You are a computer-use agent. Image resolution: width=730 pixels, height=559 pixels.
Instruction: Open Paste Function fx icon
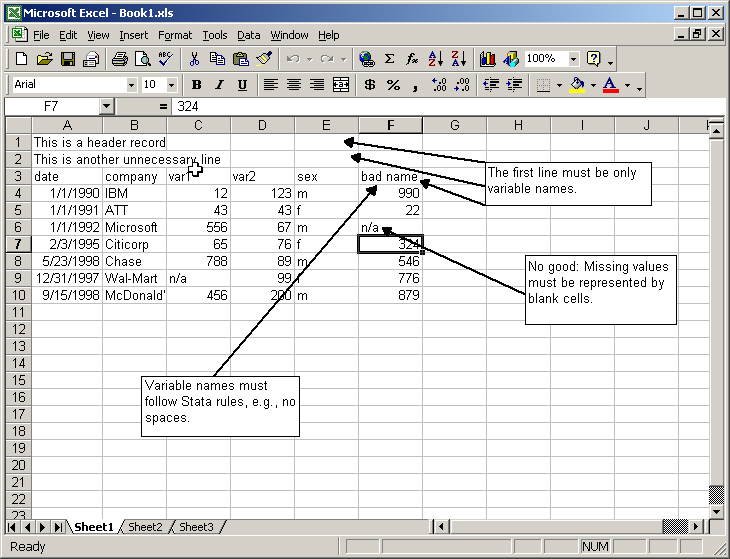tap(412, 59)
